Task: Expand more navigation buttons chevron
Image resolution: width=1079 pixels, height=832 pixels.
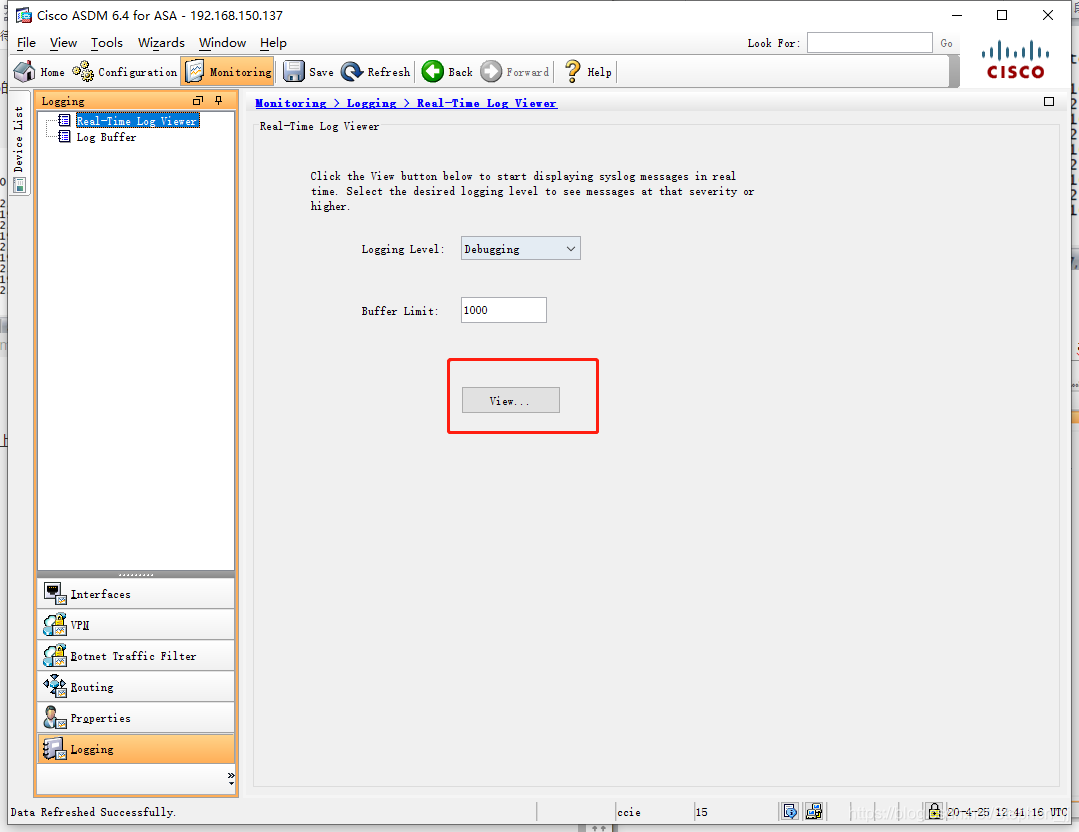Action: [x=231, y=778]
